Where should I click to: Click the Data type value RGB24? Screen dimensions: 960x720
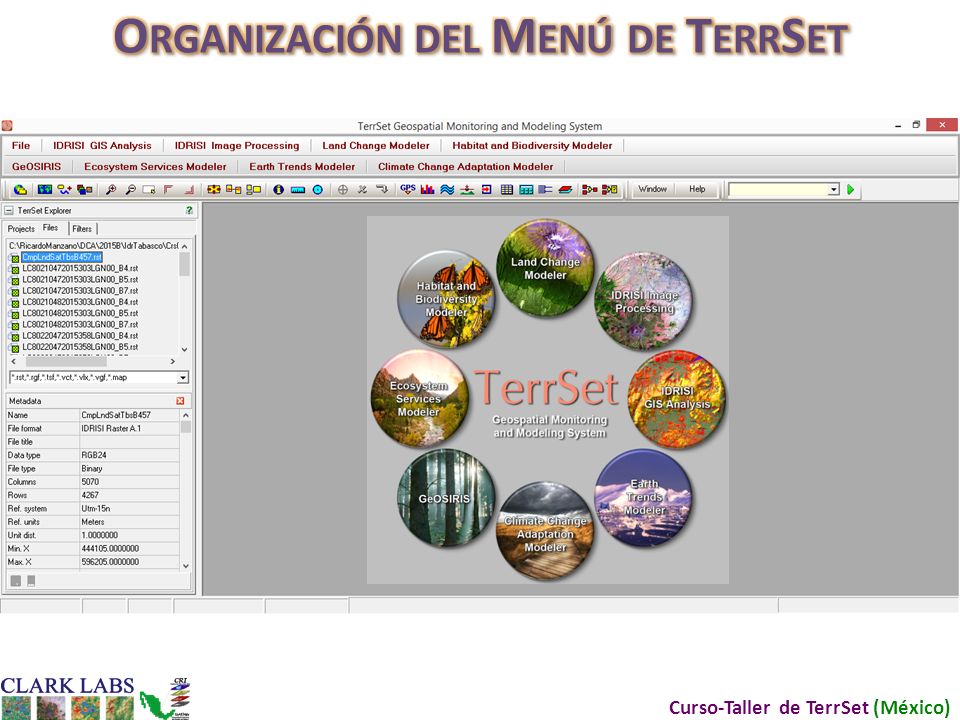[94, 455]
